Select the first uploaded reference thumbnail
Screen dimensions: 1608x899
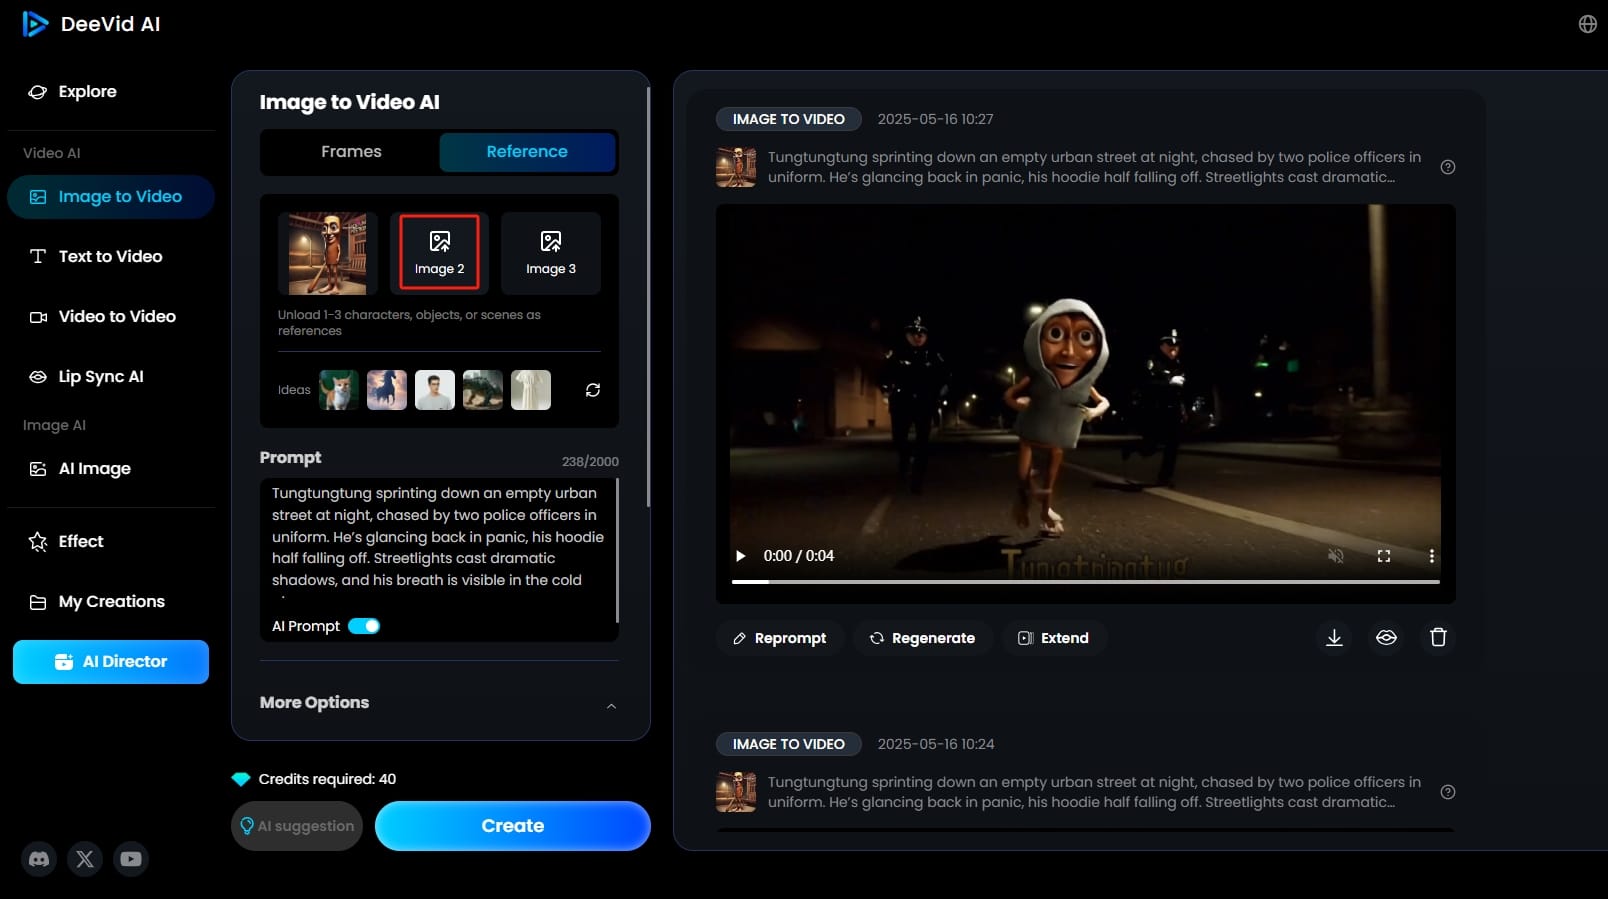click(327, 253)
